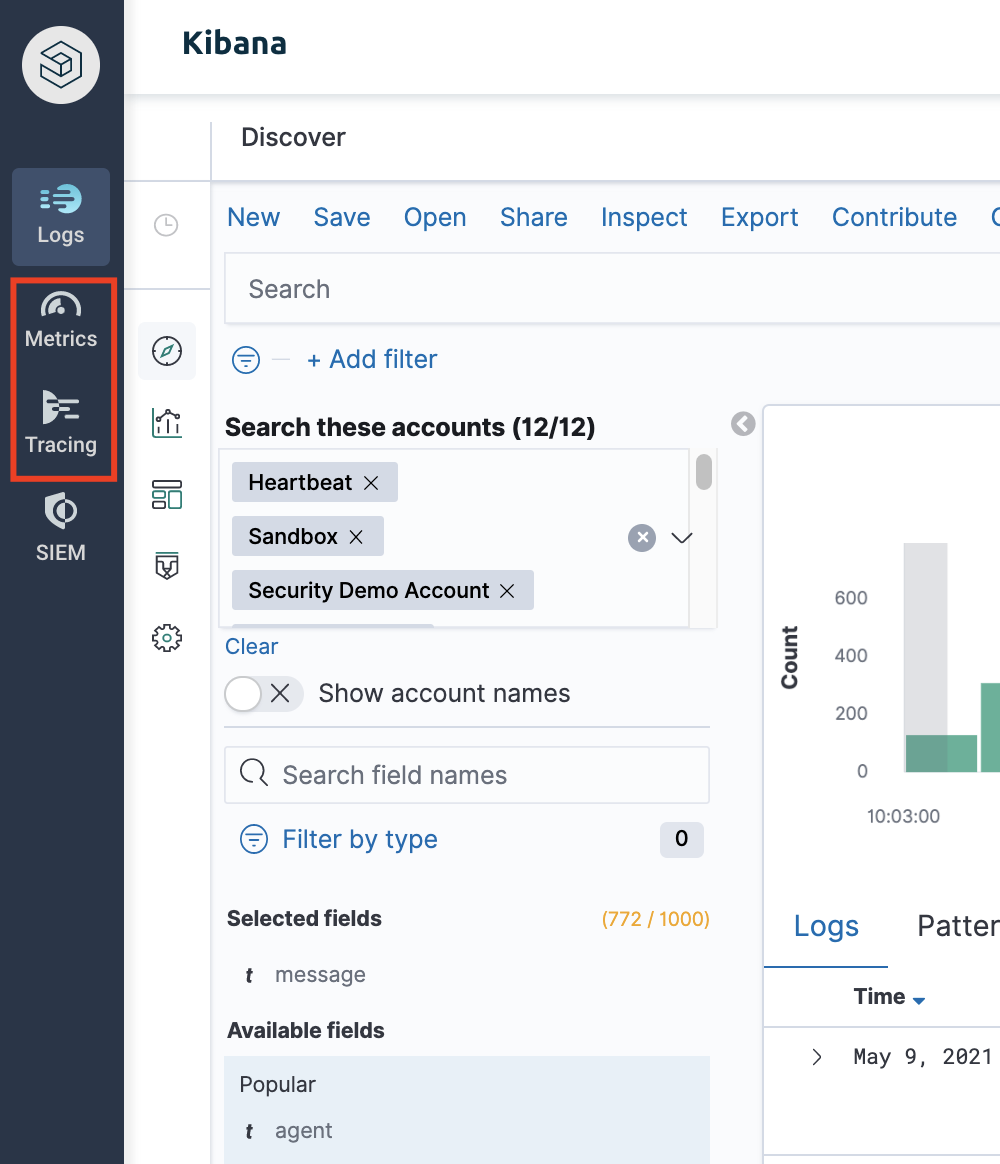Click the Sandbox account tag label
The width and height of the screenshot is (1000, 1164).
point(293,537)
